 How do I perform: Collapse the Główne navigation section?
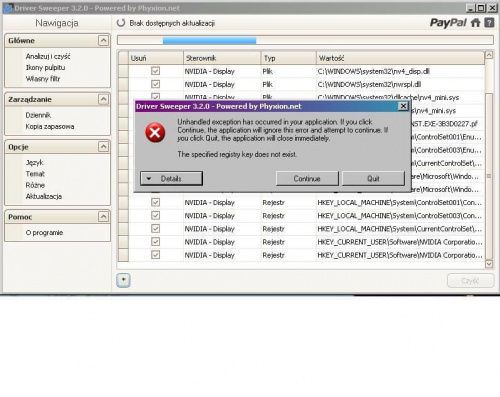click(103, 41)
